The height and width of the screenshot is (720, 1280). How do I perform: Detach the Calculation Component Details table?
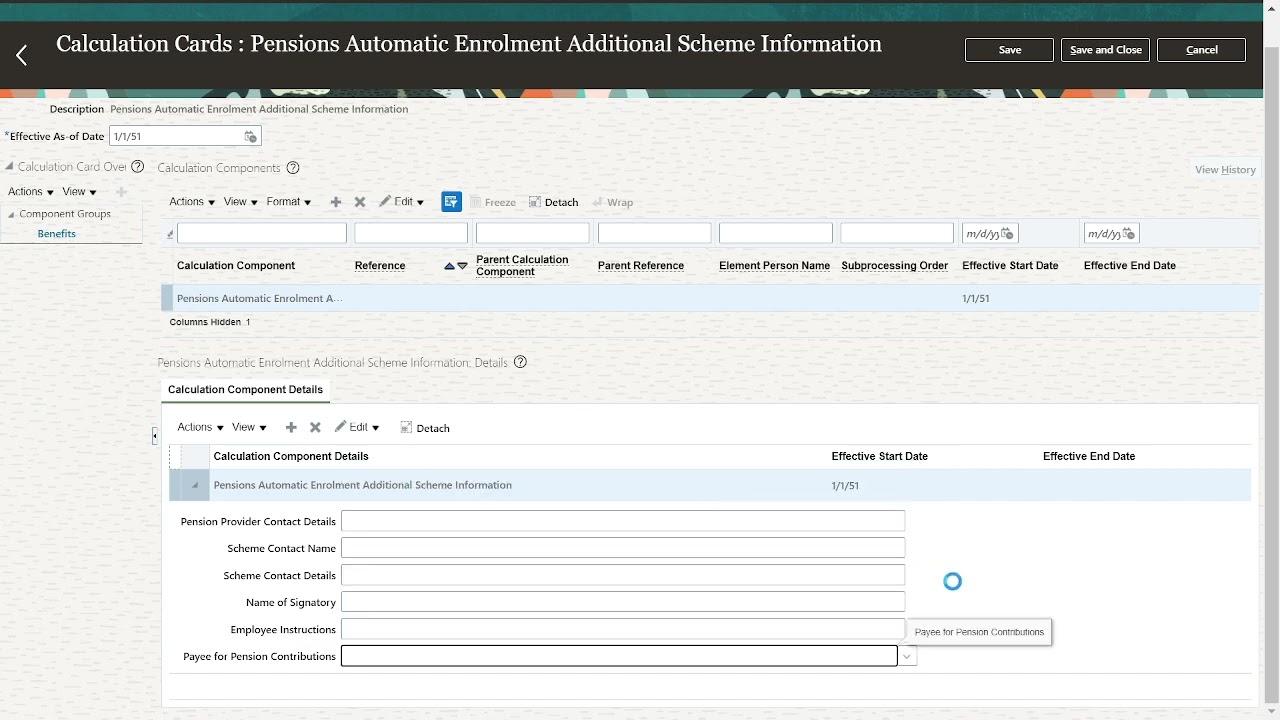(425, 428)
